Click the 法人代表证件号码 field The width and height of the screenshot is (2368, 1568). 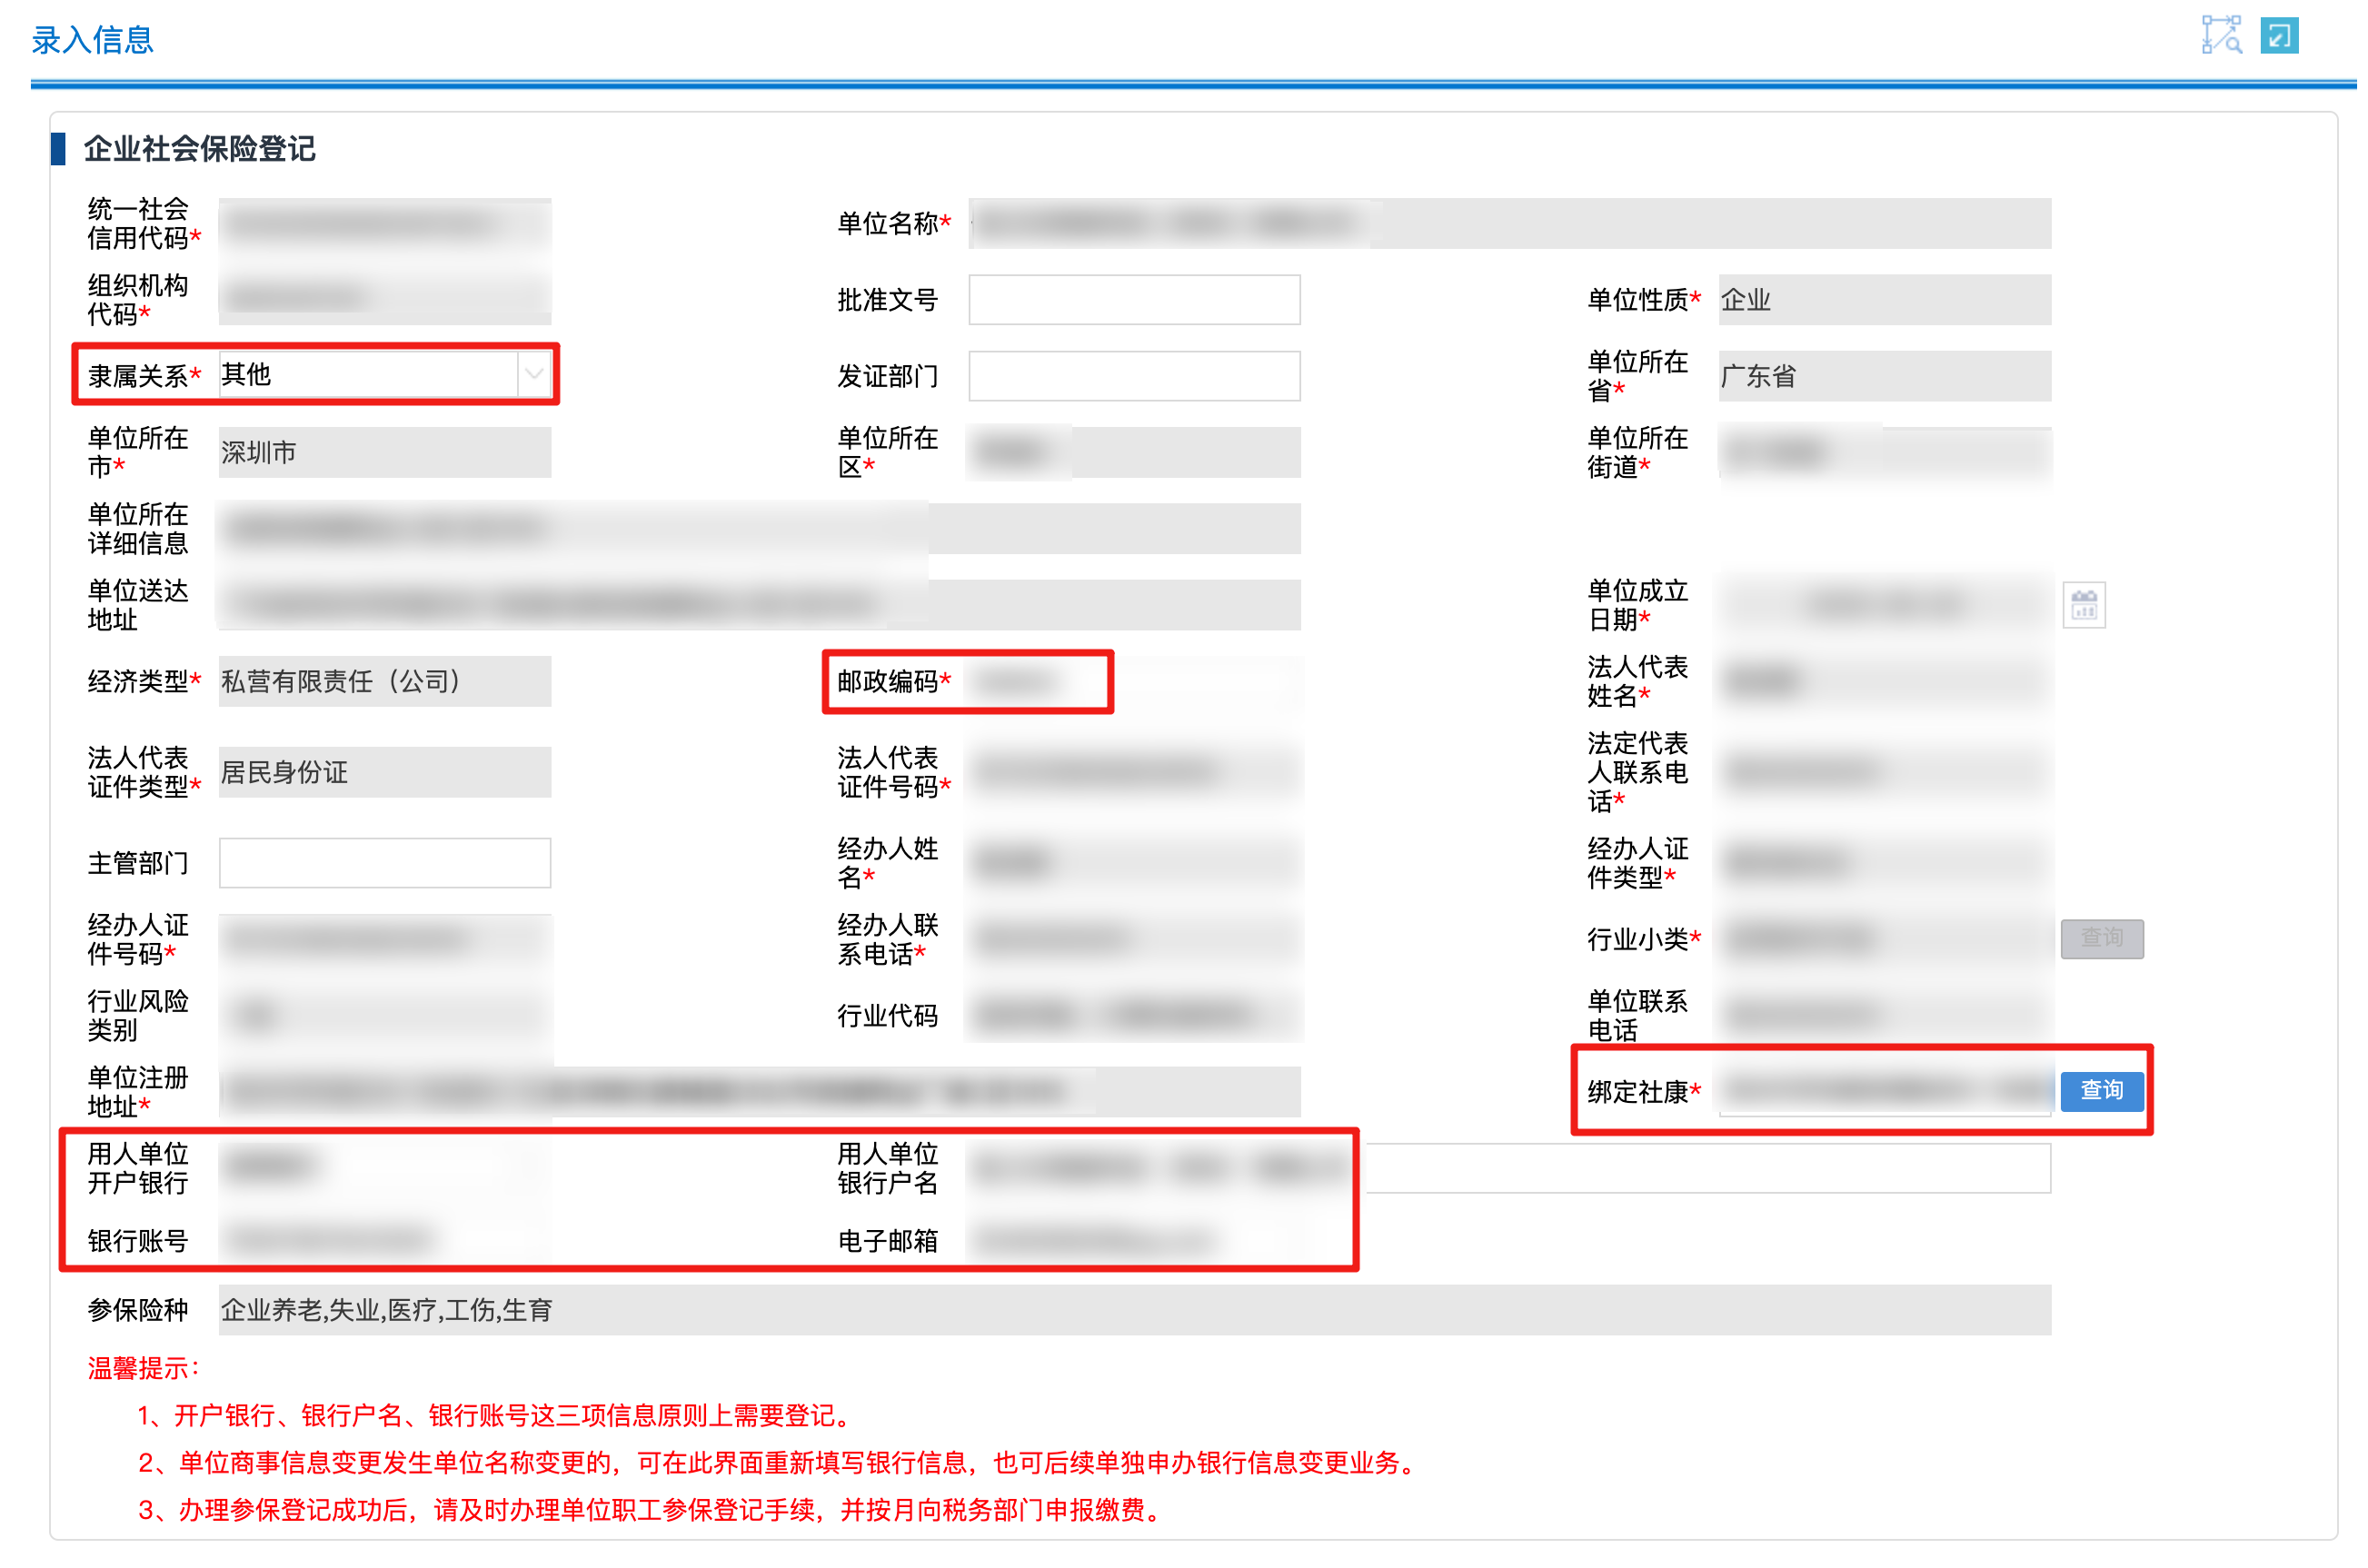pos(1134,771)
